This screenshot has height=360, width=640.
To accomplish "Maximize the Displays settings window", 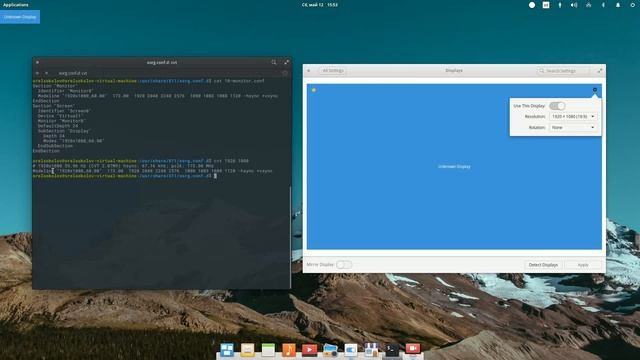I will (600, 71).
